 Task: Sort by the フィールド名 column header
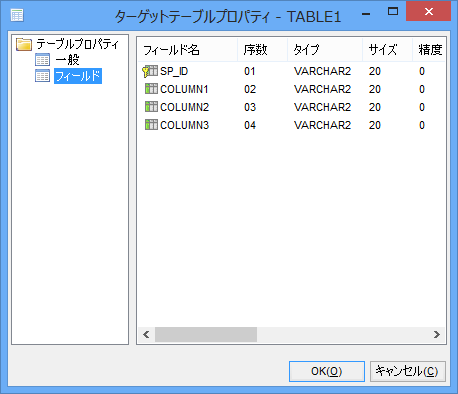point(187,50)
